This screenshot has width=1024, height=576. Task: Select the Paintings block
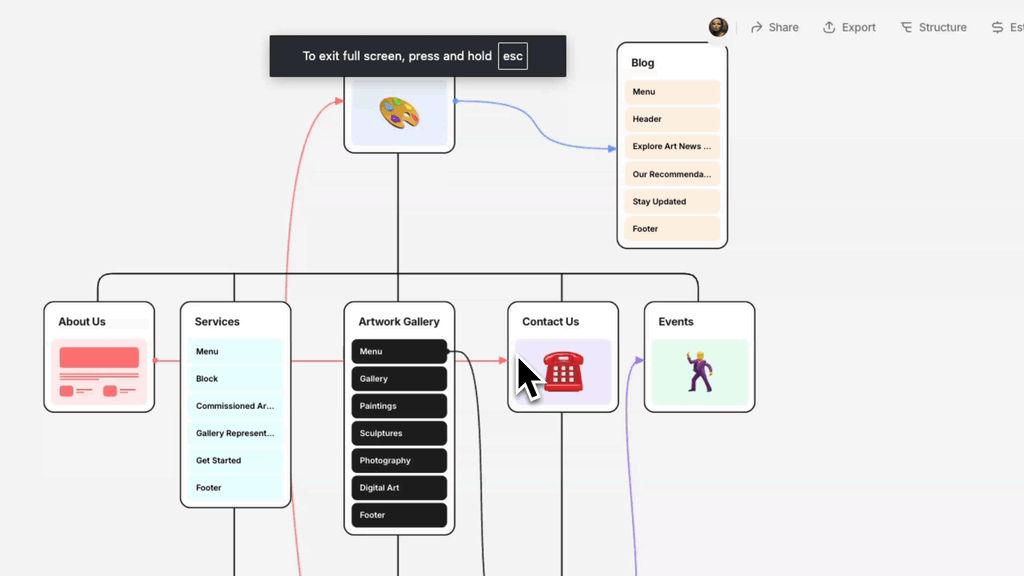pos(399,406)
